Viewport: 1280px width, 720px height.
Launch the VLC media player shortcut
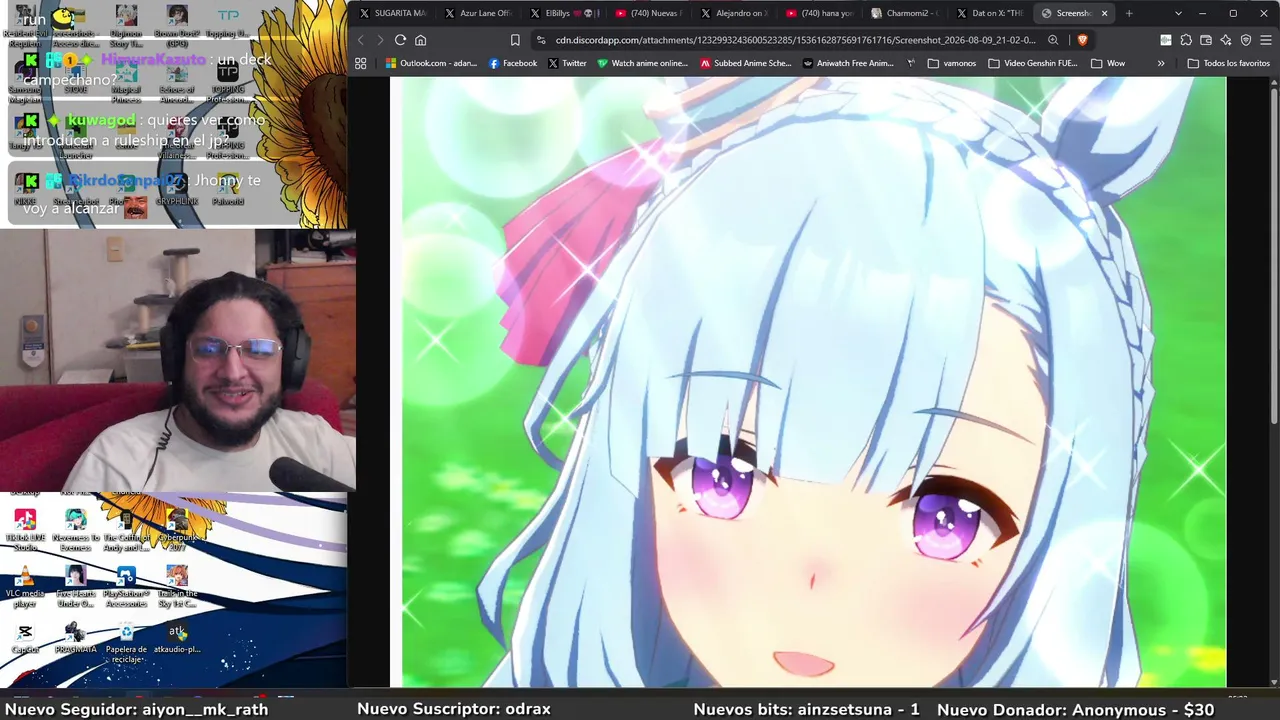25,587
